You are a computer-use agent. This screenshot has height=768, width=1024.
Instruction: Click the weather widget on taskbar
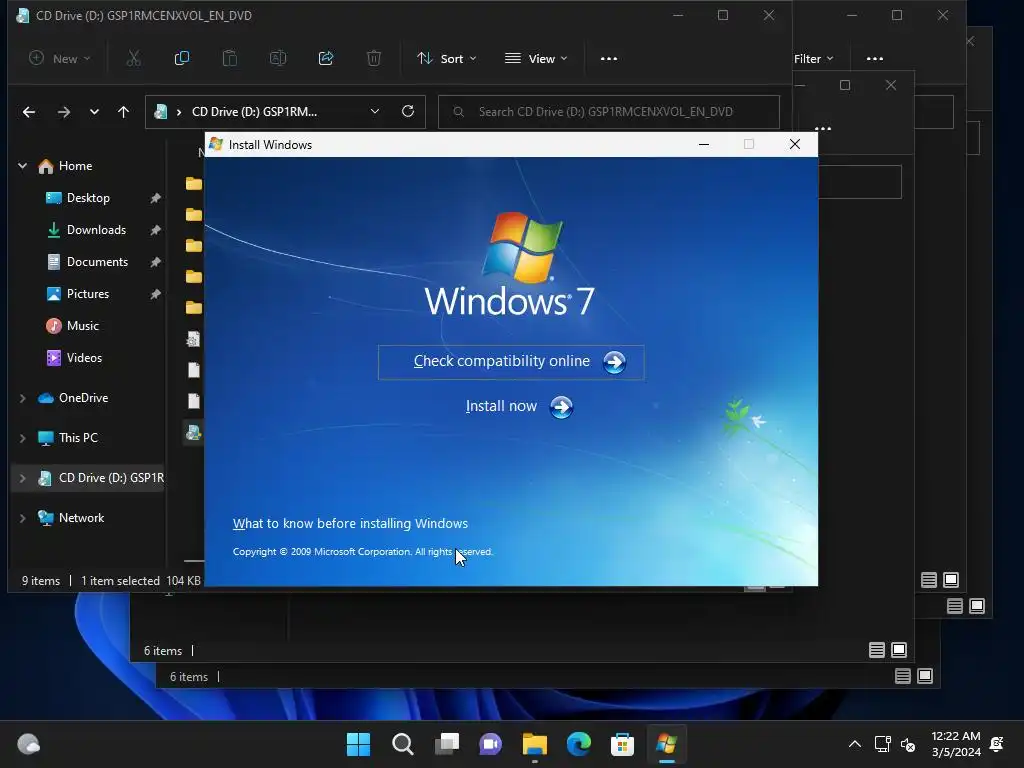pyautogui.click(x=29, y=744)
